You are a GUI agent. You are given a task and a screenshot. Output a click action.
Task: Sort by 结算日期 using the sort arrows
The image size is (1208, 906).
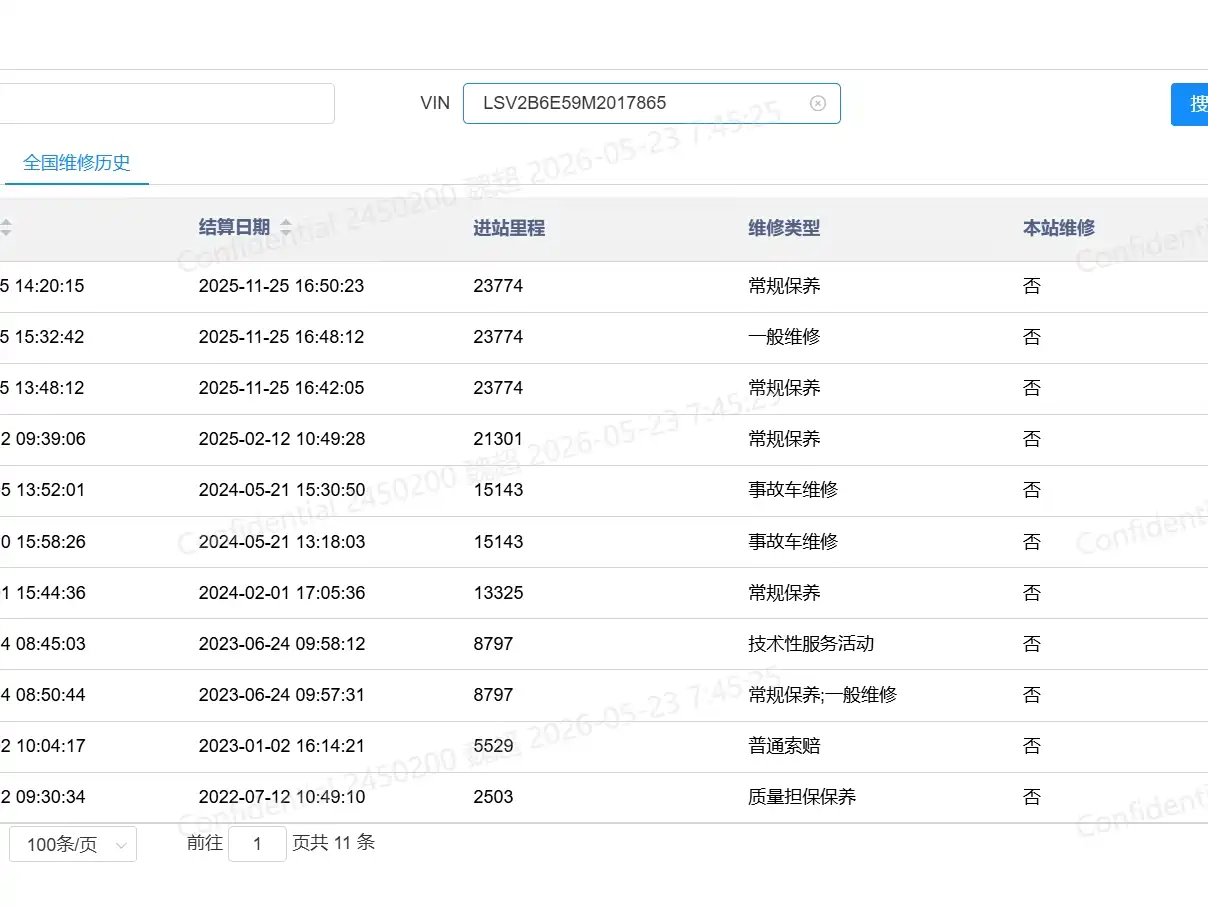click(286, 227)
